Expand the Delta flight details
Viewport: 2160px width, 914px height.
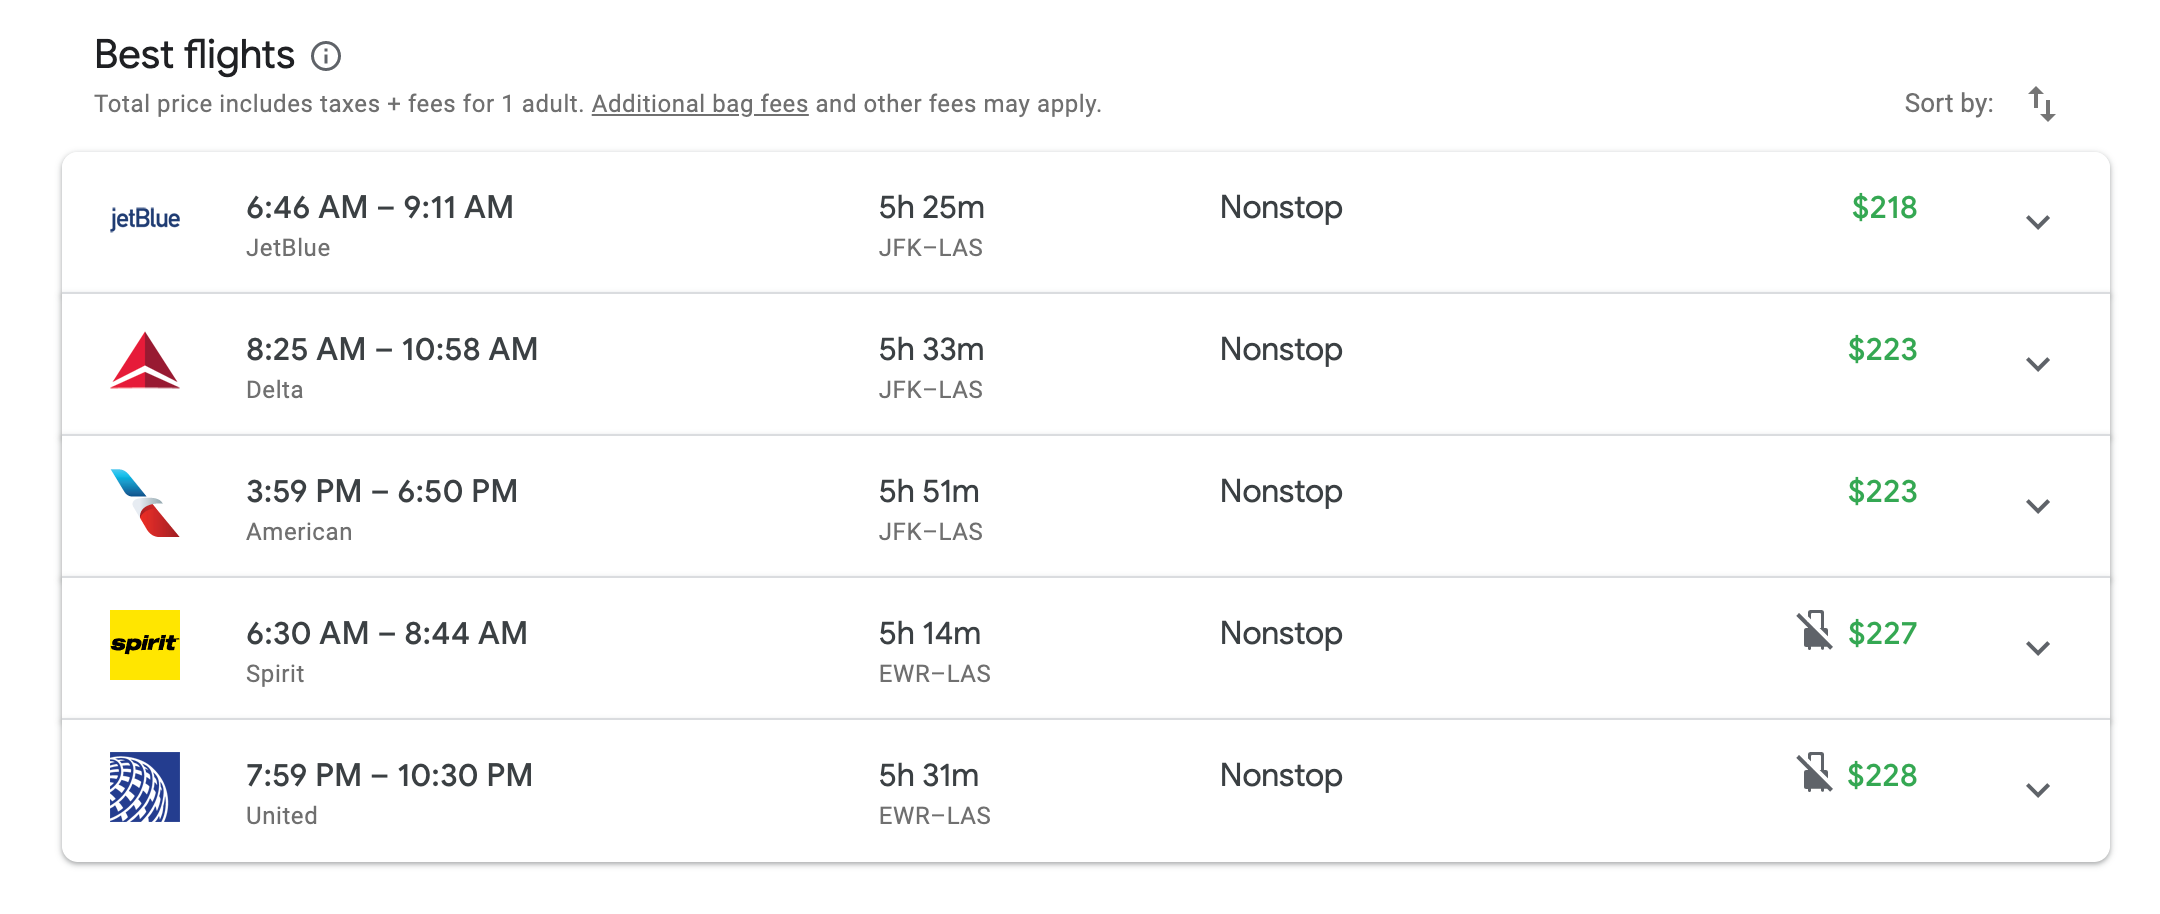pyautogui.click(x=2038, y=364)
